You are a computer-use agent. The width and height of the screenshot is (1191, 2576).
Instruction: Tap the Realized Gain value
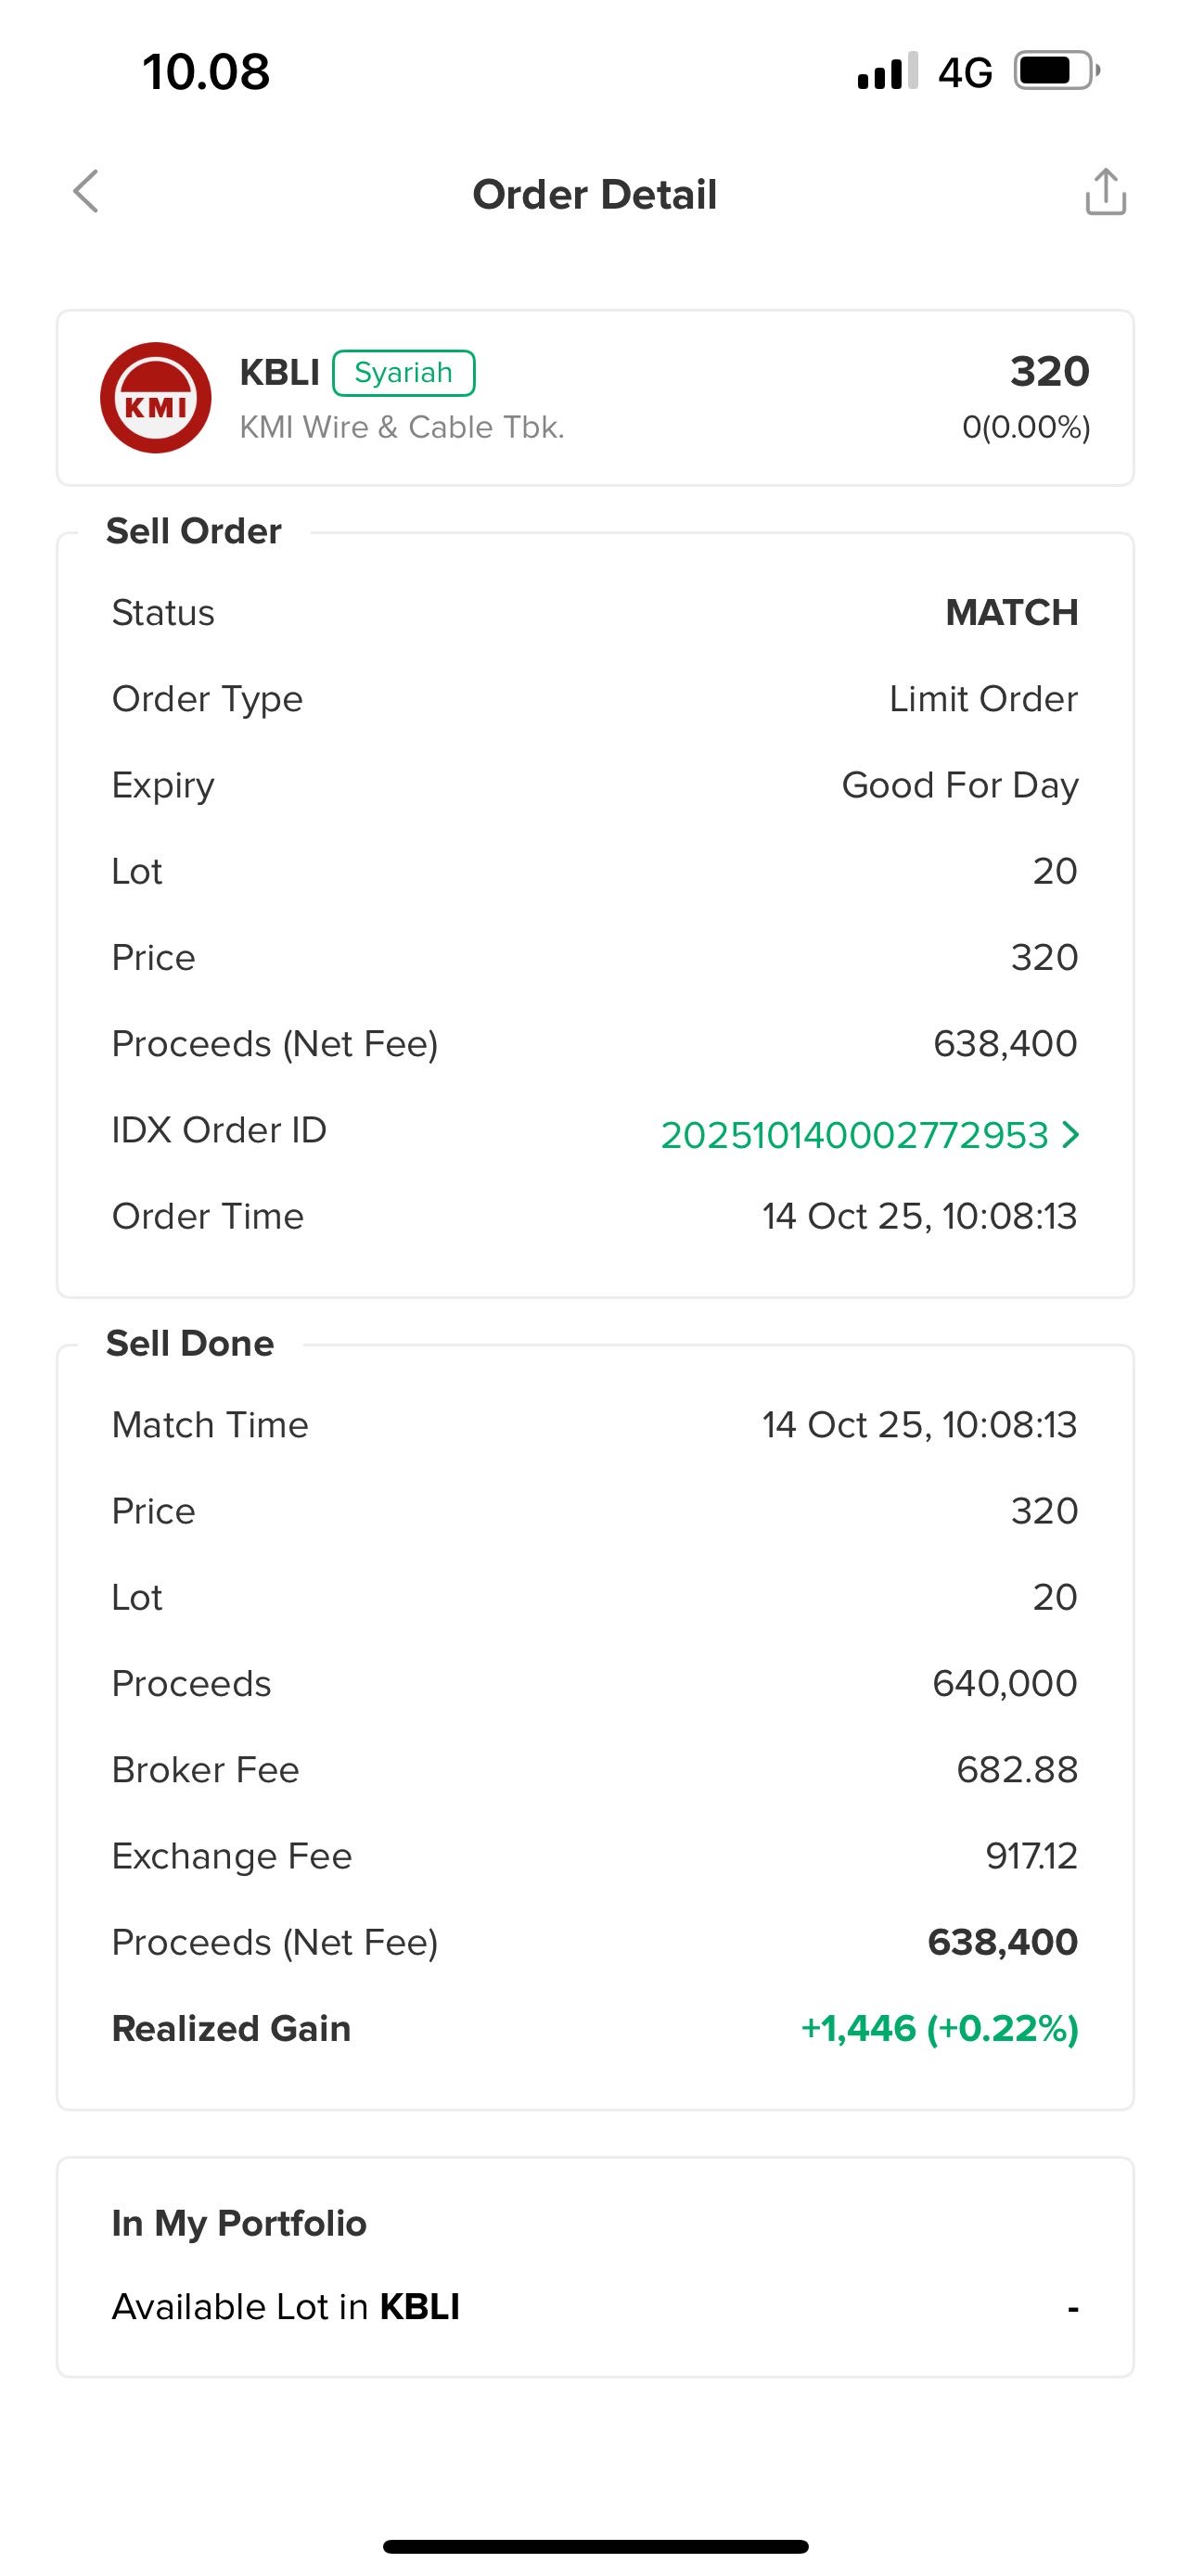939,2028
